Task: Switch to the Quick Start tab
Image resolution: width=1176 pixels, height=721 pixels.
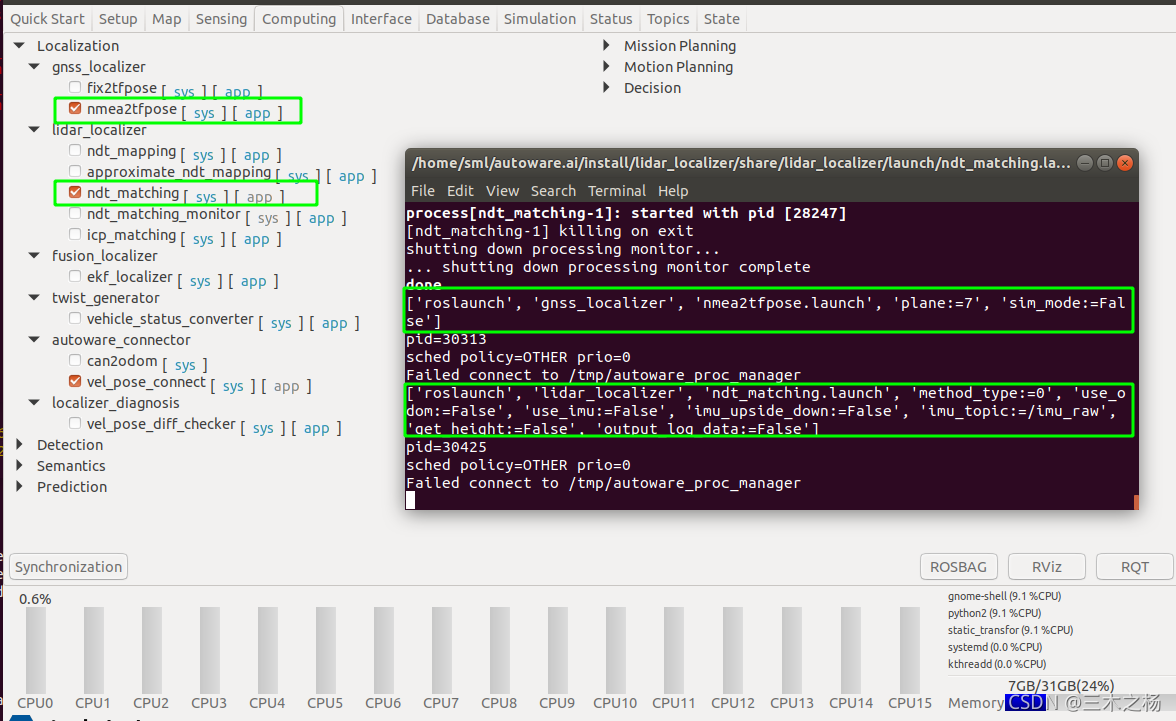Action: click(47, 19)
